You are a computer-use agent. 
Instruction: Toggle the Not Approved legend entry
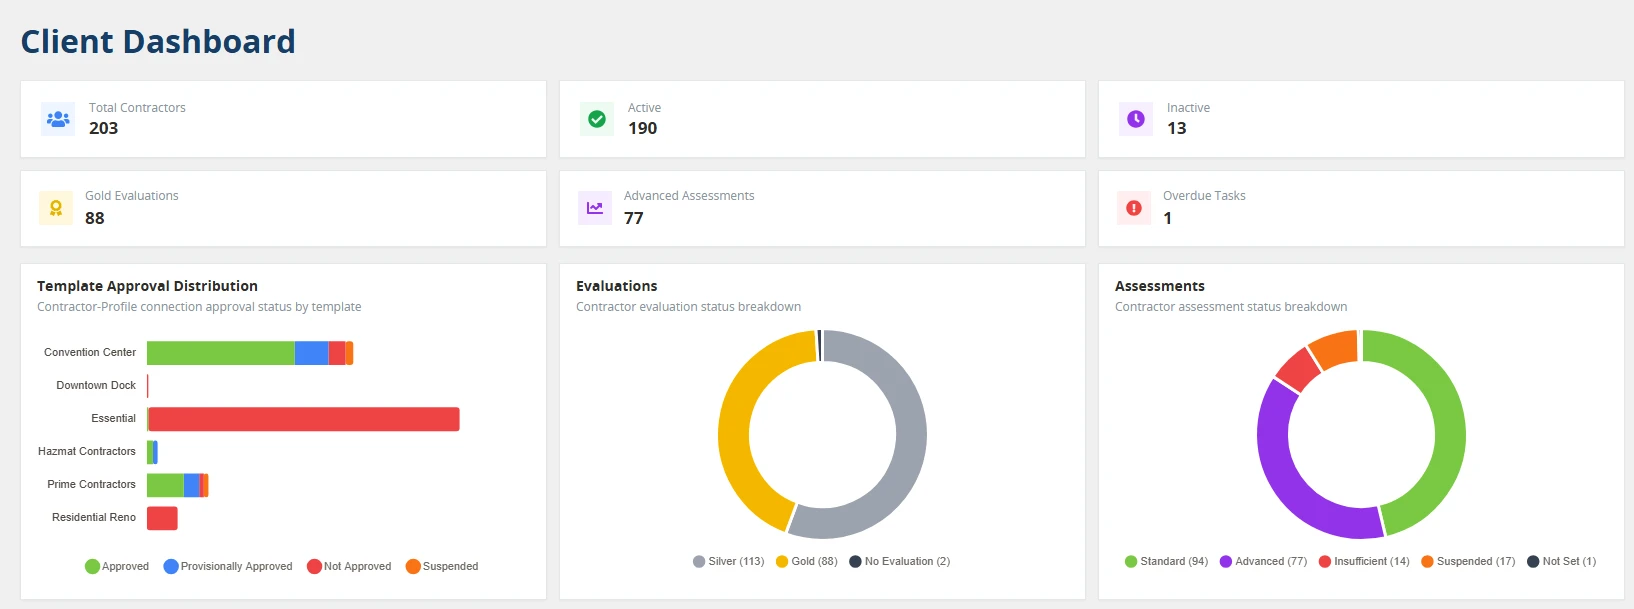click(x=349, y=566)
